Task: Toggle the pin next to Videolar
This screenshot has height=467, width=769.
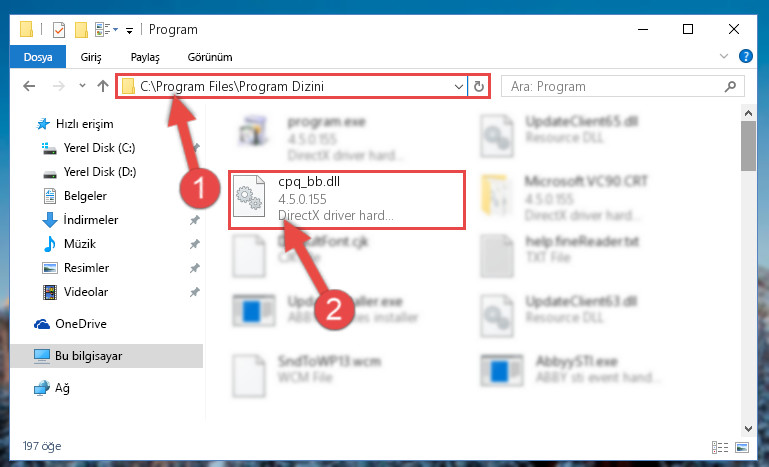Action: tap(195, 292)
